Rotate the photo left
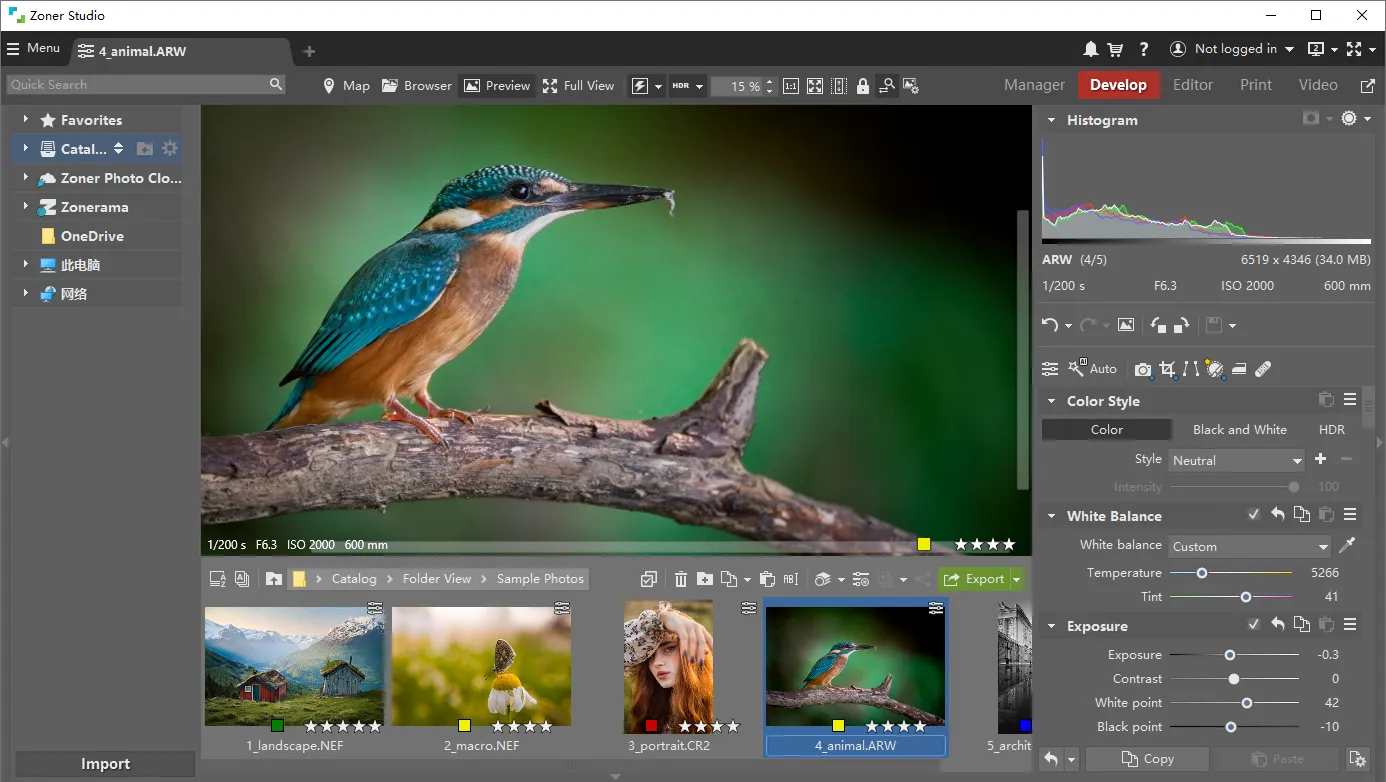 (1158, 325)
